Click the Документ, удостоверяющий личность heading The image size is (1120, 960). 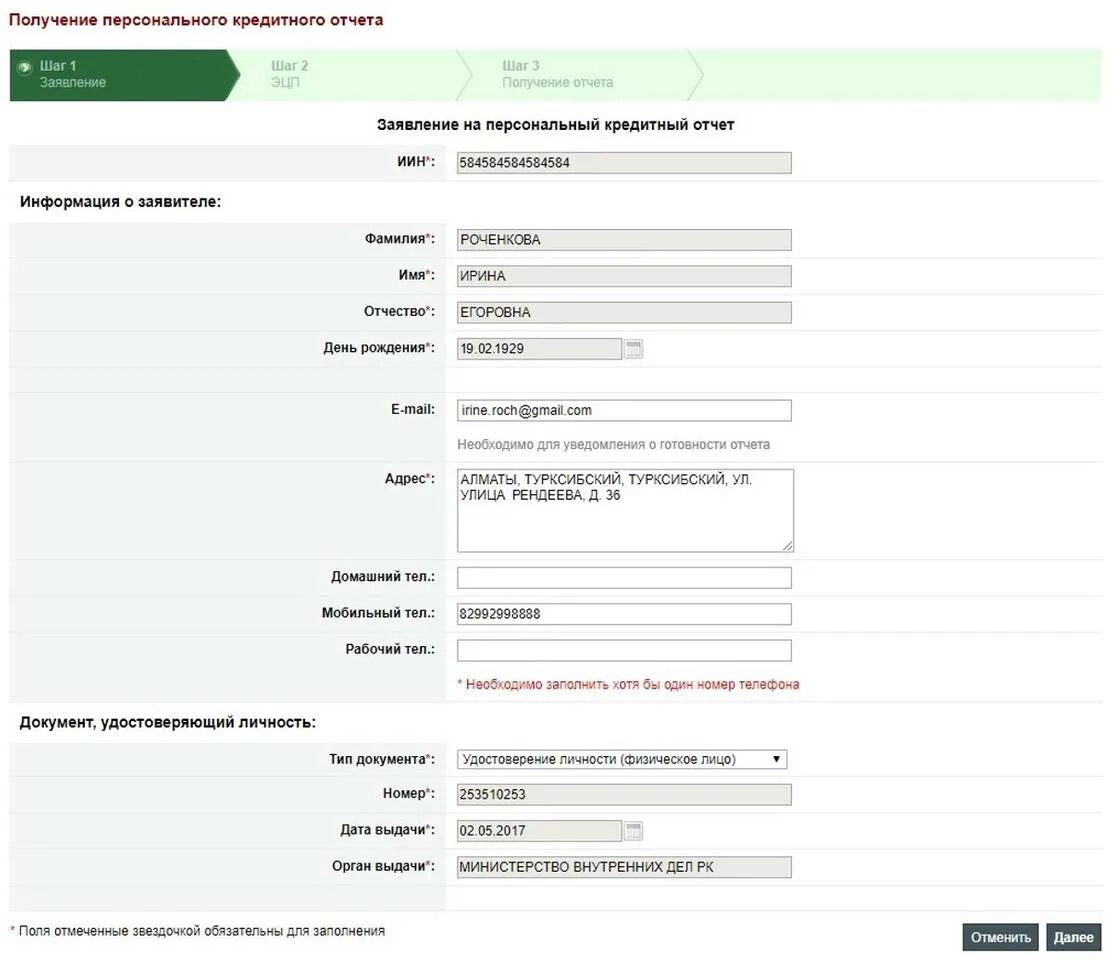[x=167, y=722]
